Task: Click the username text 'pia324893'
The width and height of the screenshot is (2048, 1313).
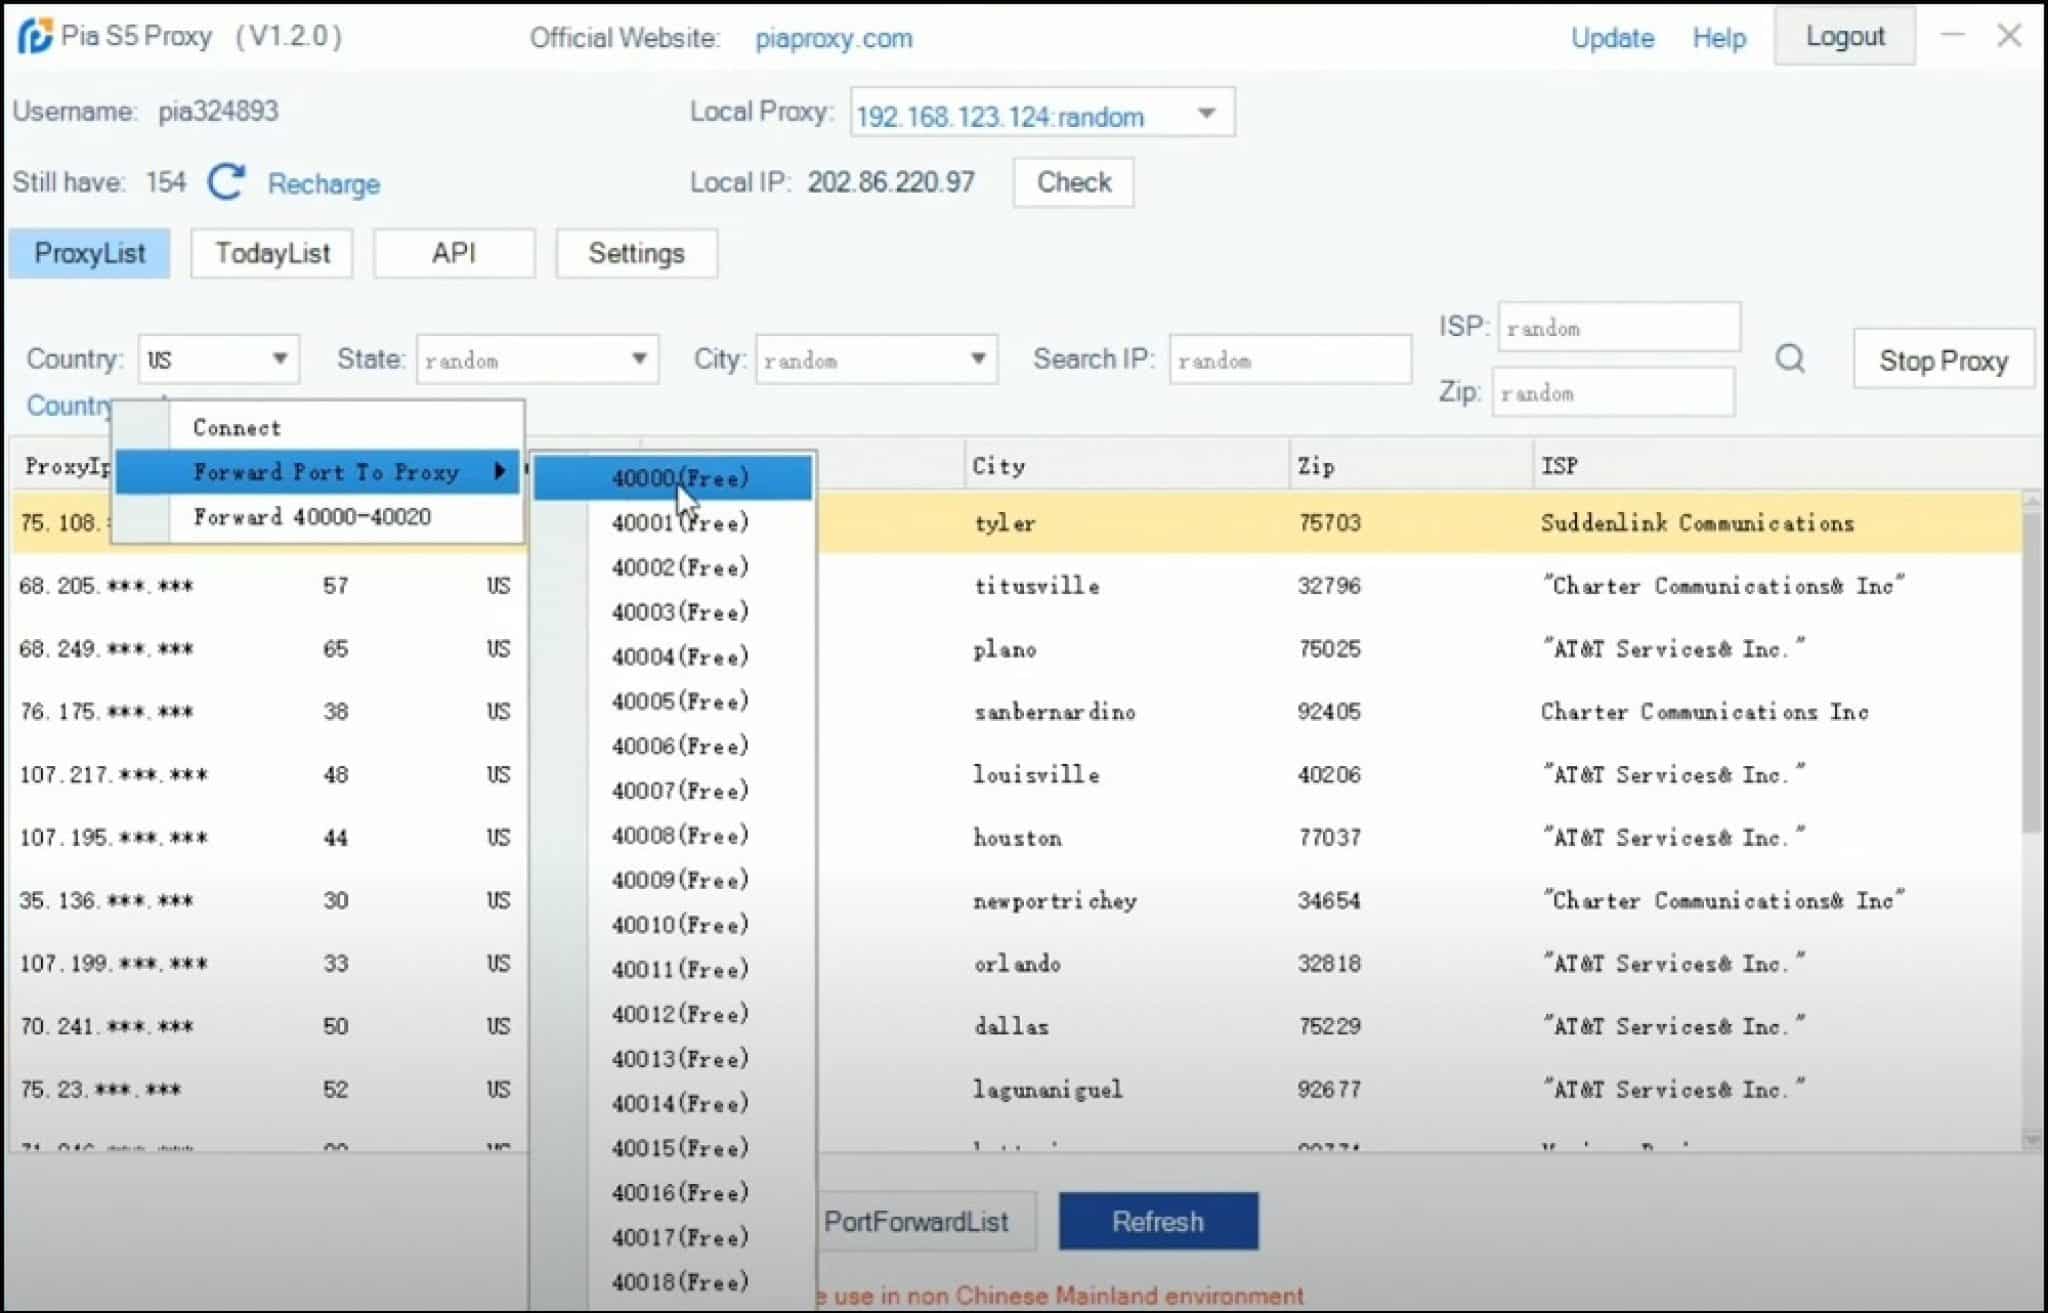Action: tap(218, 111)
